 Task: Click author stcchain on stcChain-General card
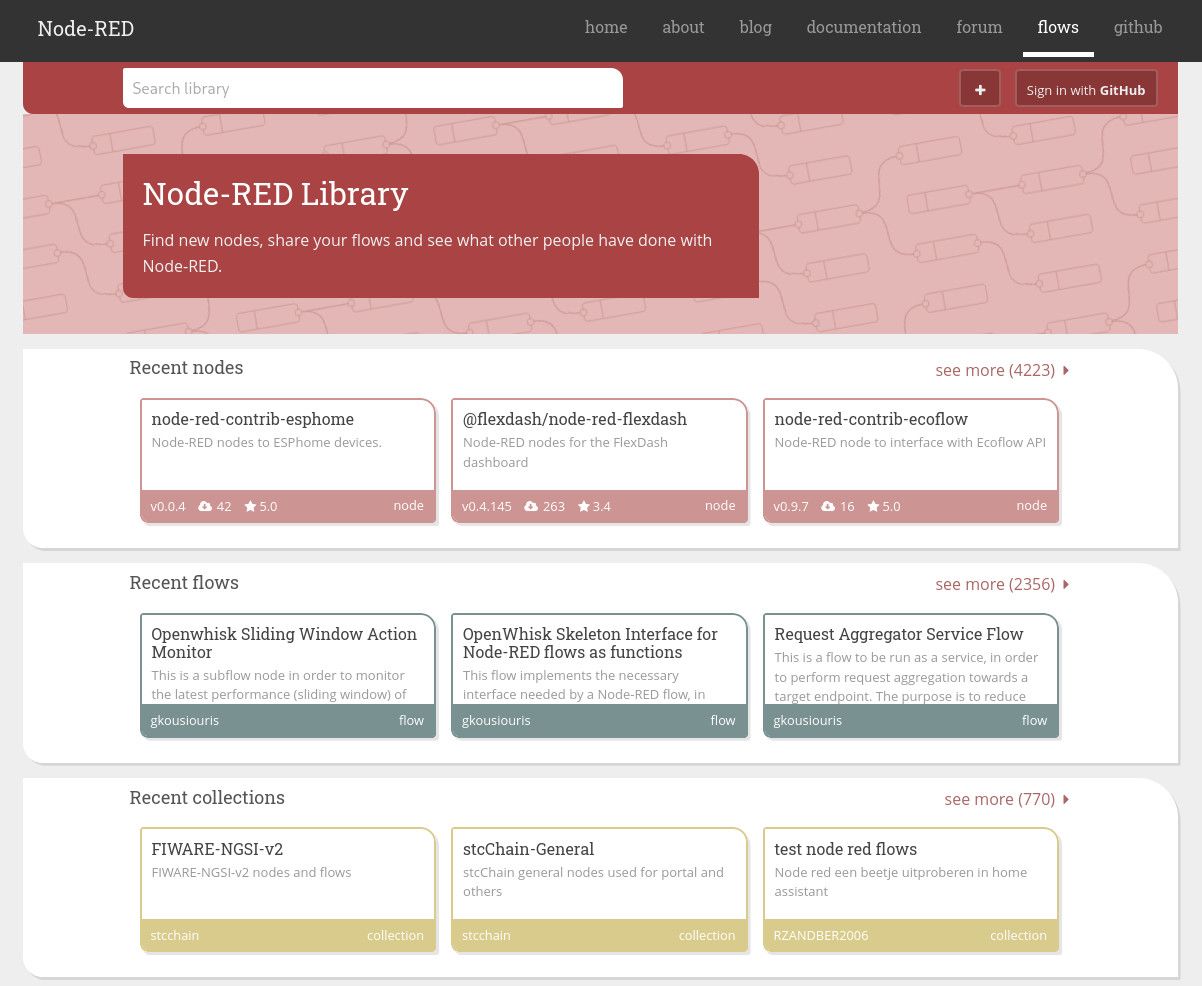click(x=486, y=936)
